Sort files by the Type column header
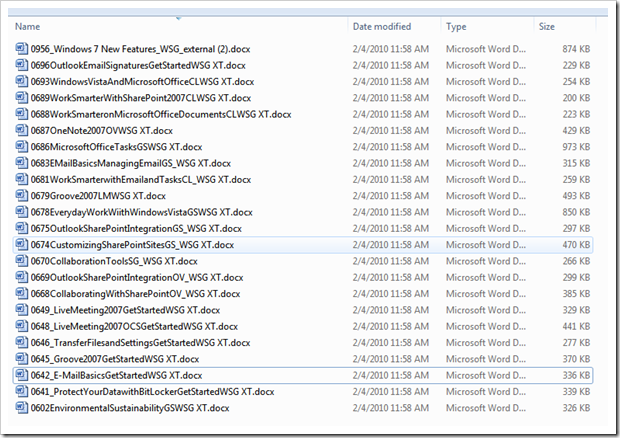This screenshot has height=438, width=620. click(x=456, y=26)
